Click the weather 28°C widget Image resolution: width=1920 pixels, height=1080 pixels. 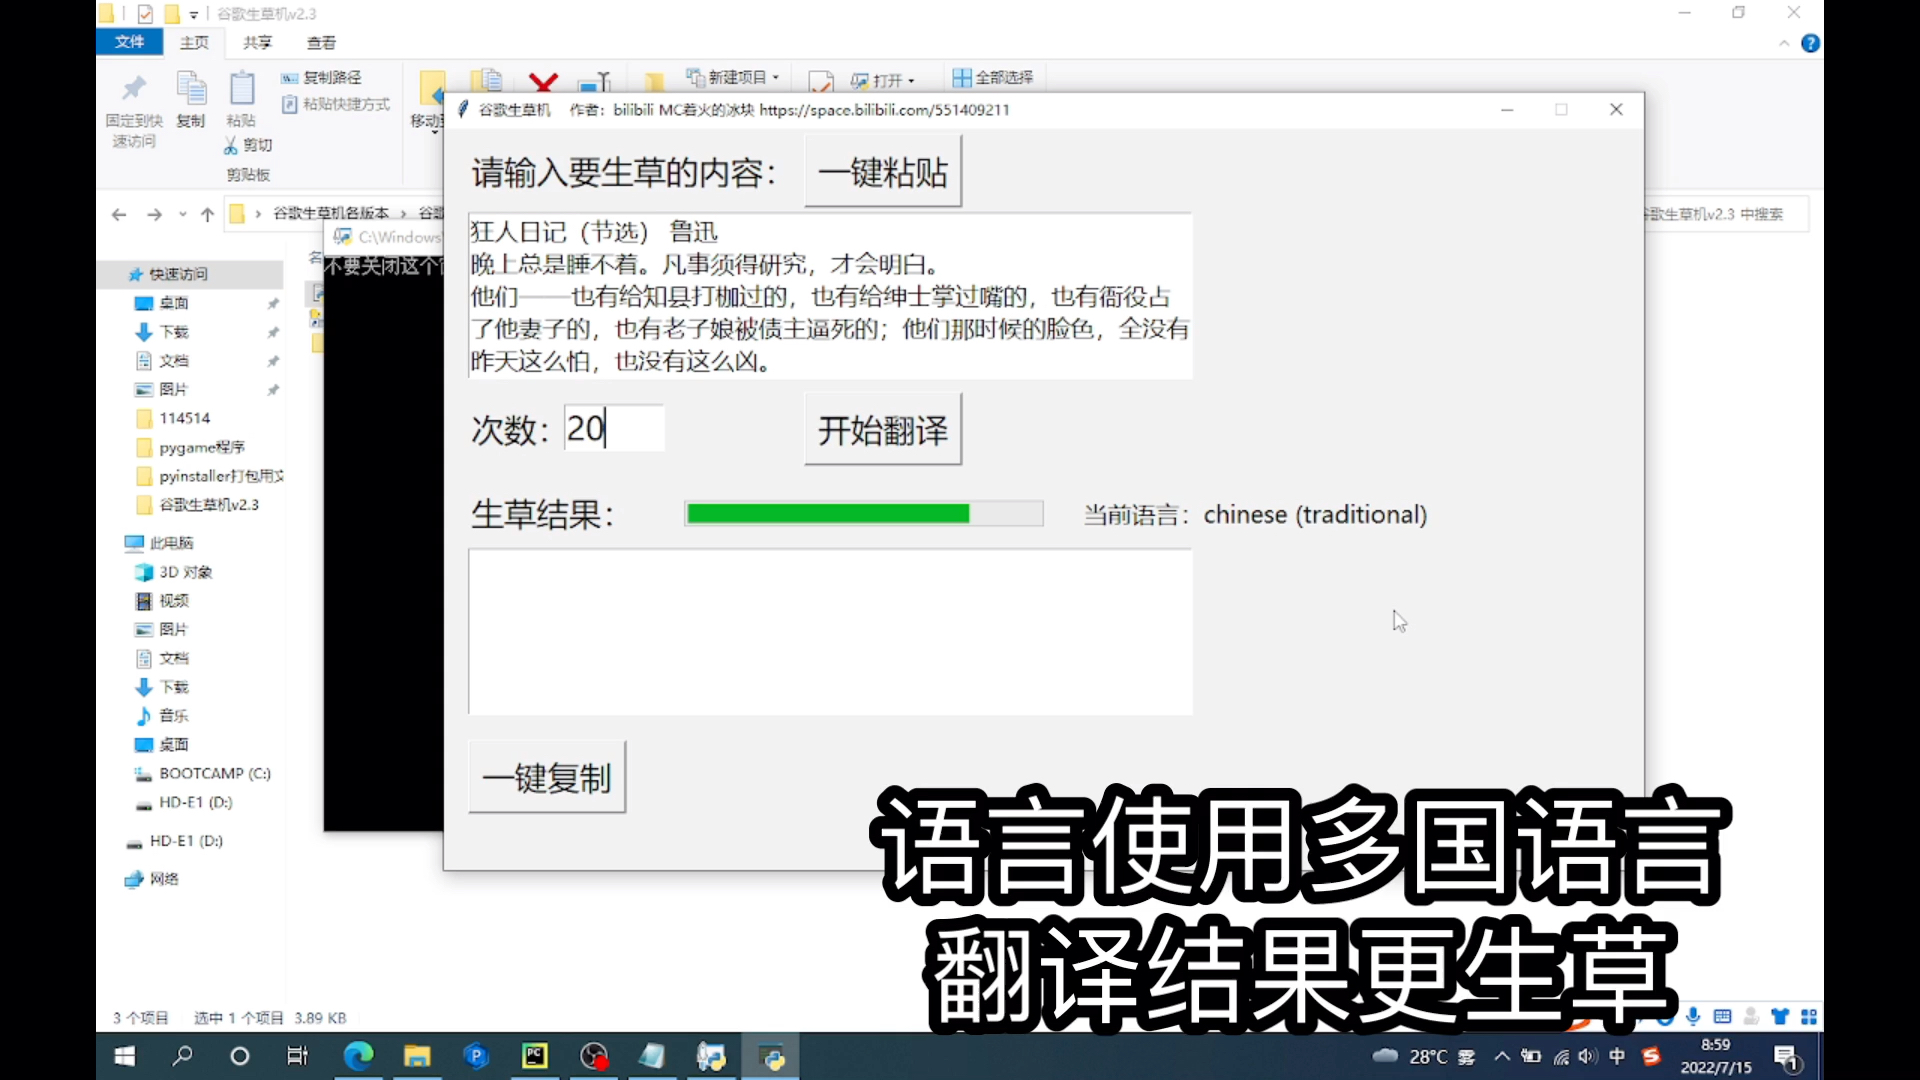pos(1424,1056)
